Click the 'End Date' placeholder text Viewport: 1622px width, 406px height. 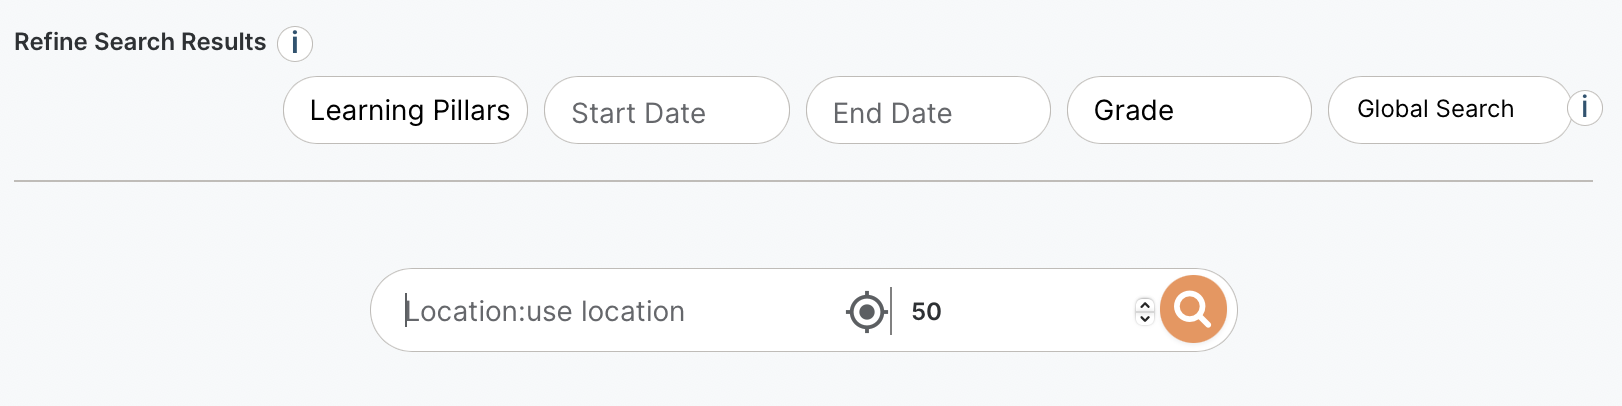(x=892, y=113)
